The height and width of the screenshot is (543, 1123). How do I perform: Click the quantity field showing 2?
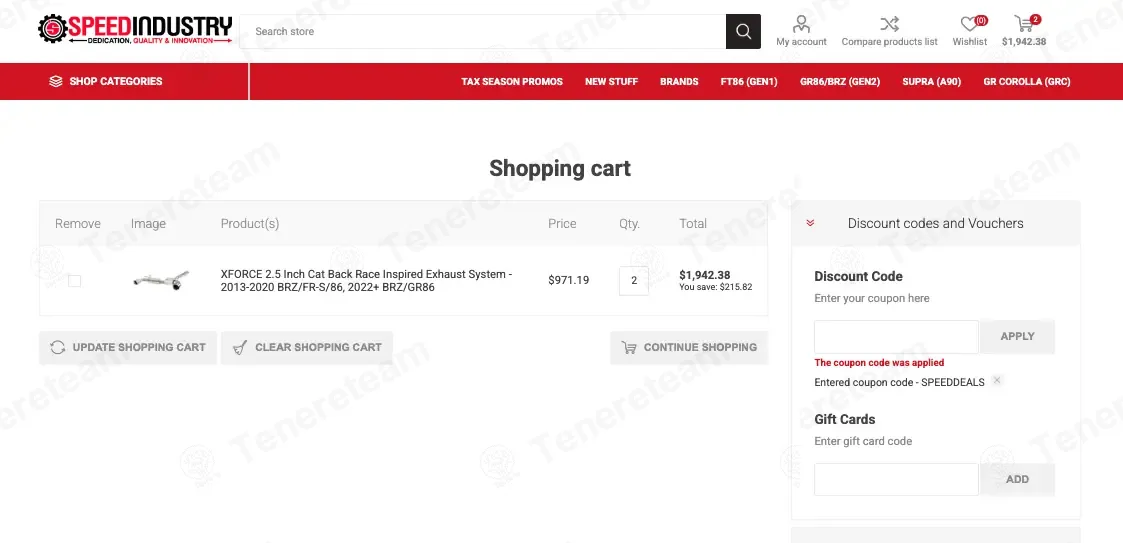pos(634,281)
